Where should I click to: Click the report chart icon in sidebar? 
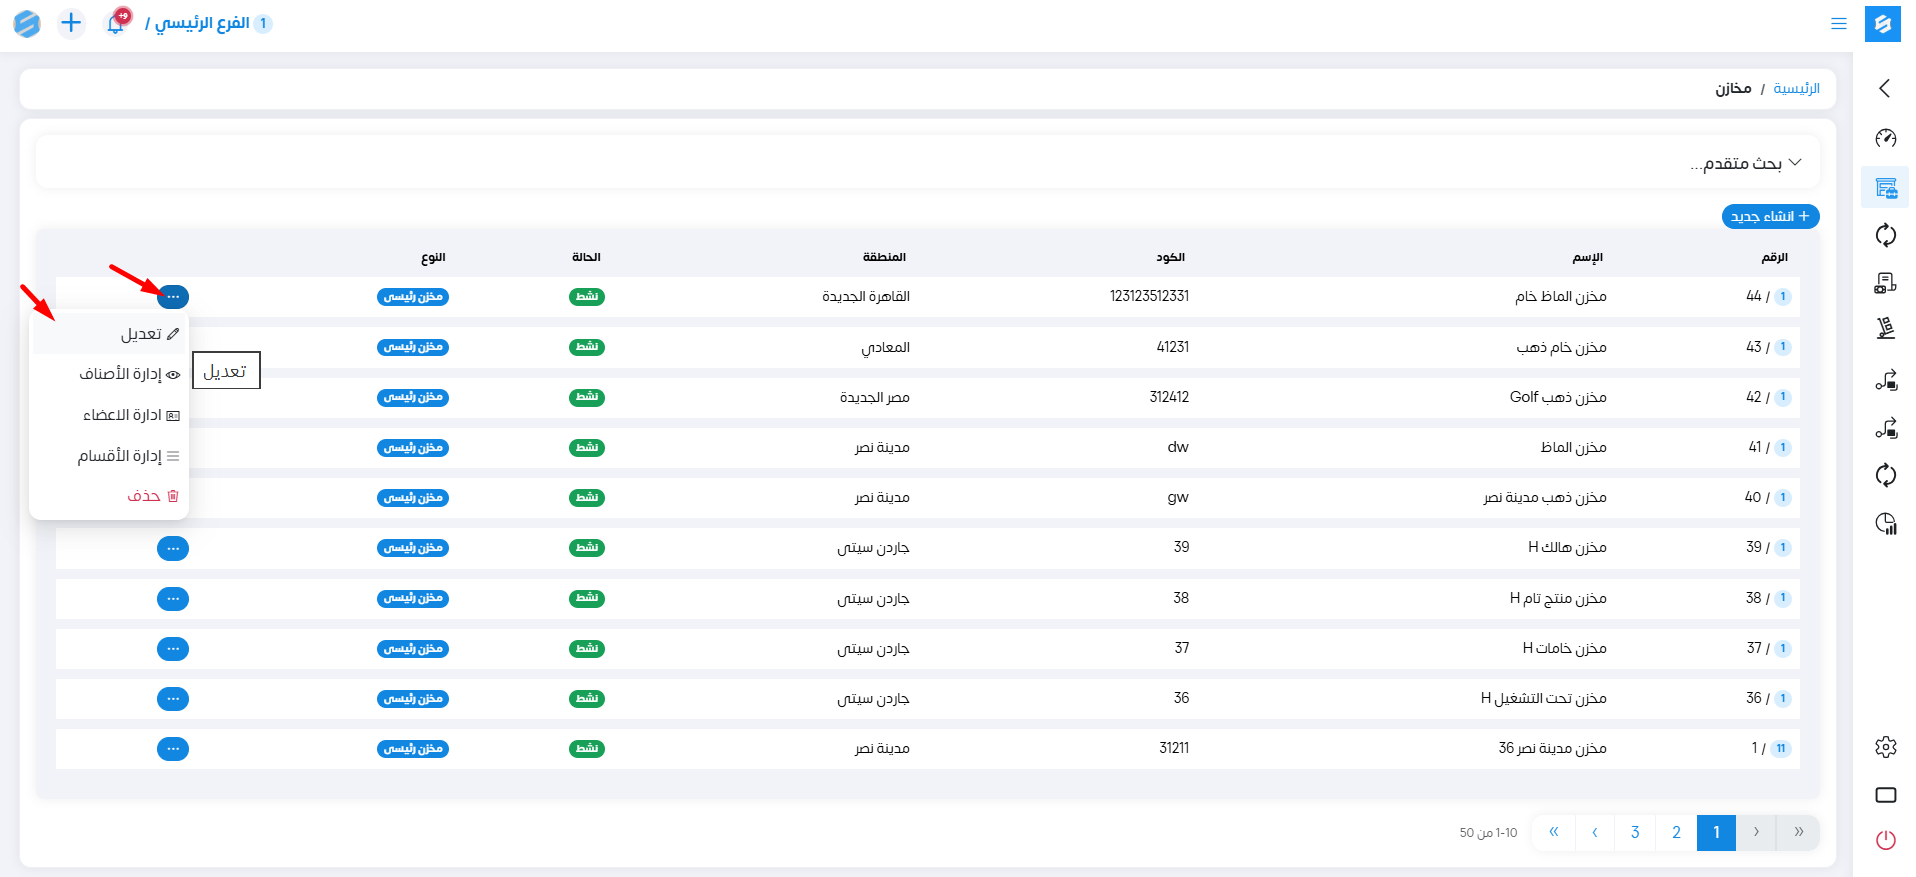pos(1885,524)
